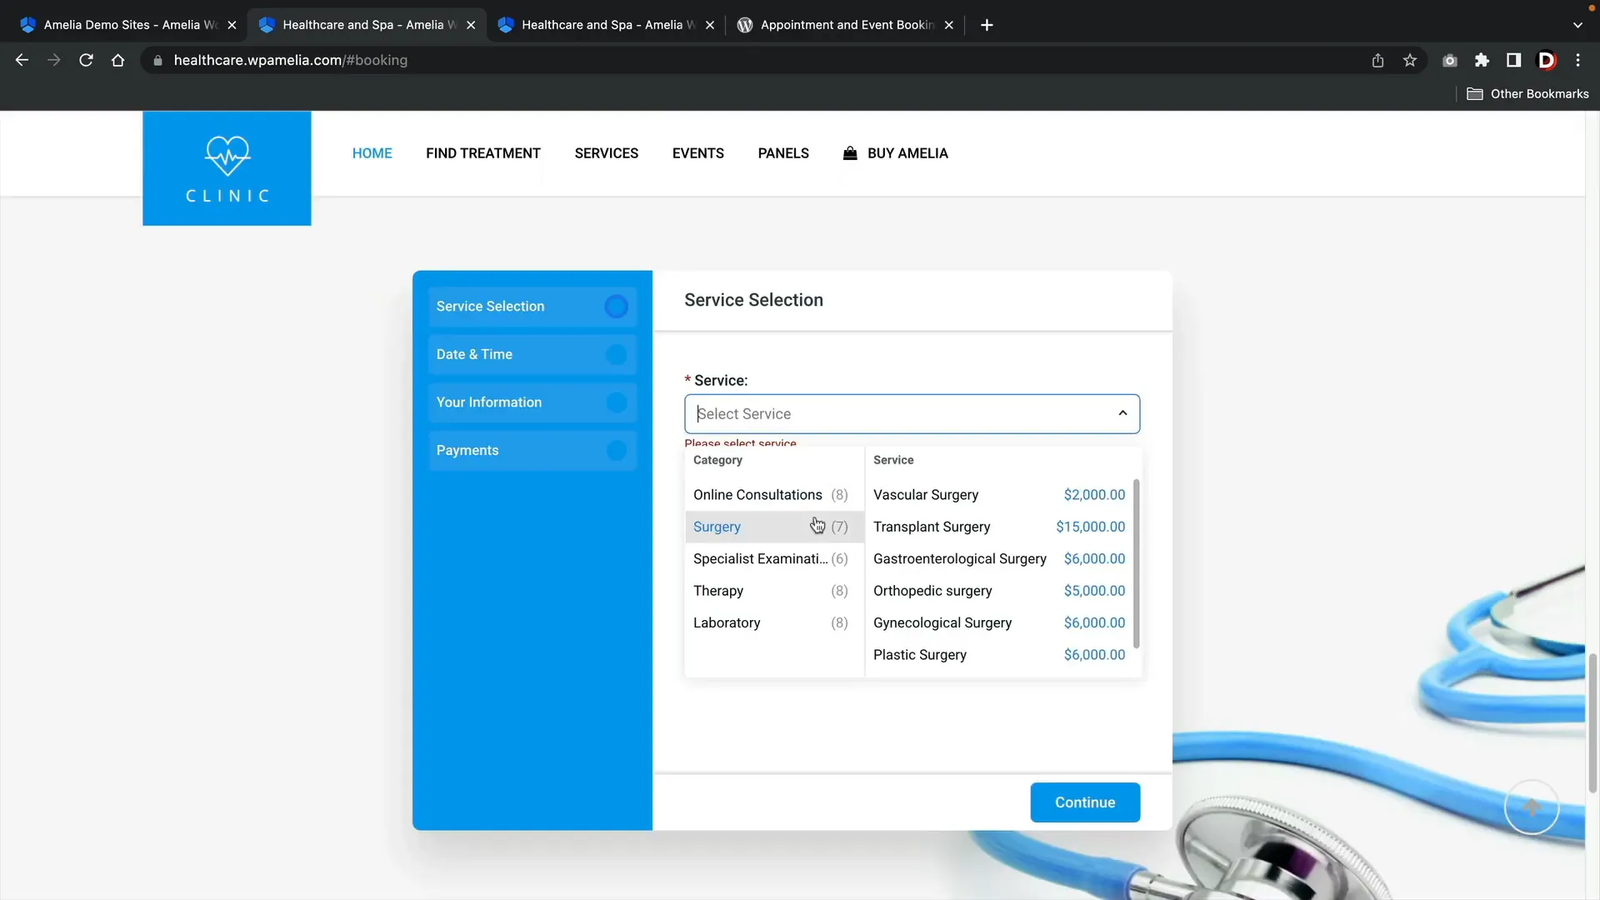Open FIND TREATMENT menu item
The width and height of the screenshot is (1600, 900).
click(x=483, y=153)
